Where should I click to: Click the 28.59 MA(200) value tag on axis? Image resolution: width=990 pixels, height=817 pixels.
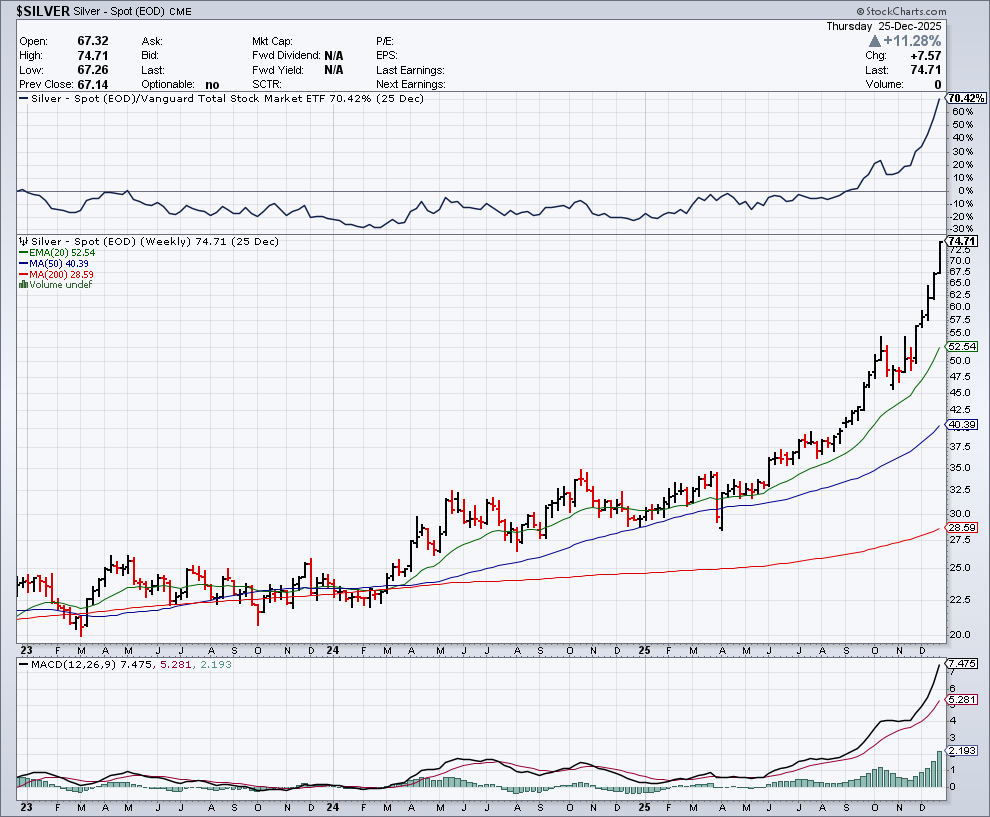(x=962, y=527)
